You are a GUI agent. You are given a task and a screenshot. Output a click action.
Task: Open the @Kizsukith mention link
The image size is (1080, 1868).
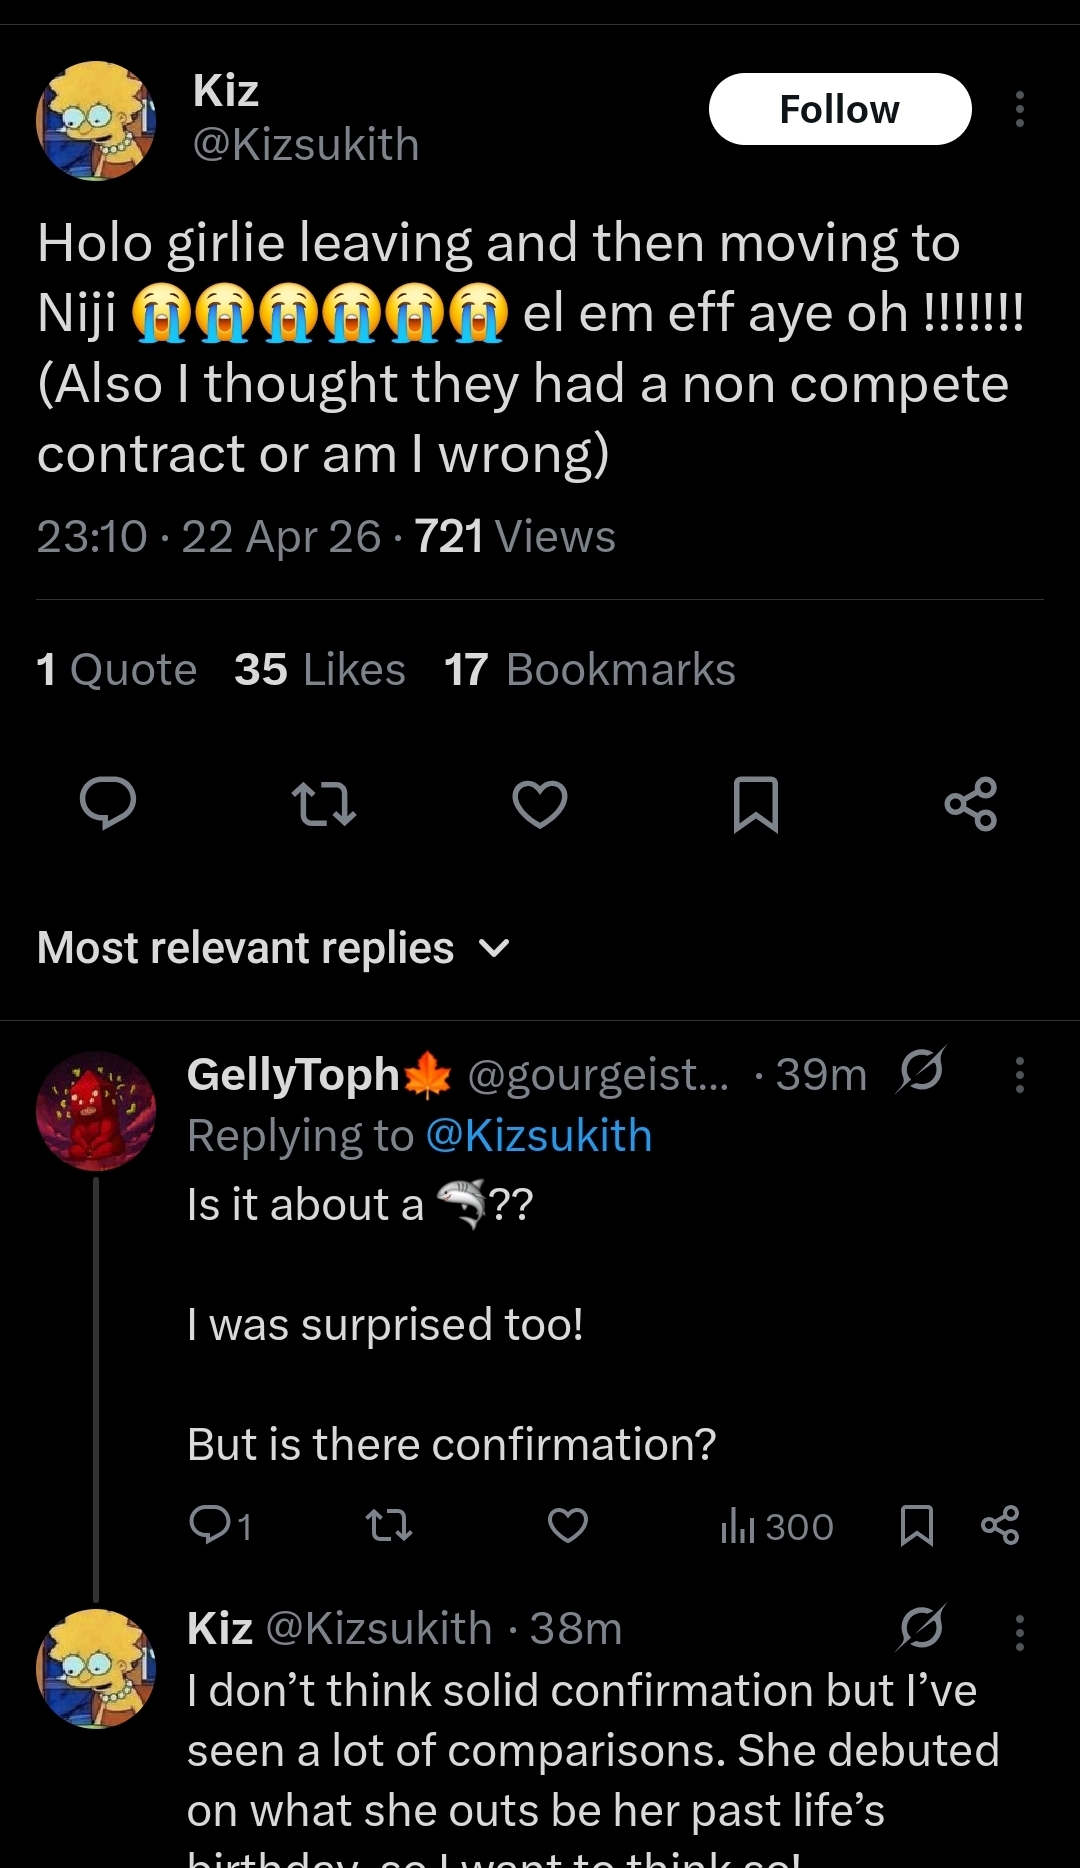[x=539, y=1135]
